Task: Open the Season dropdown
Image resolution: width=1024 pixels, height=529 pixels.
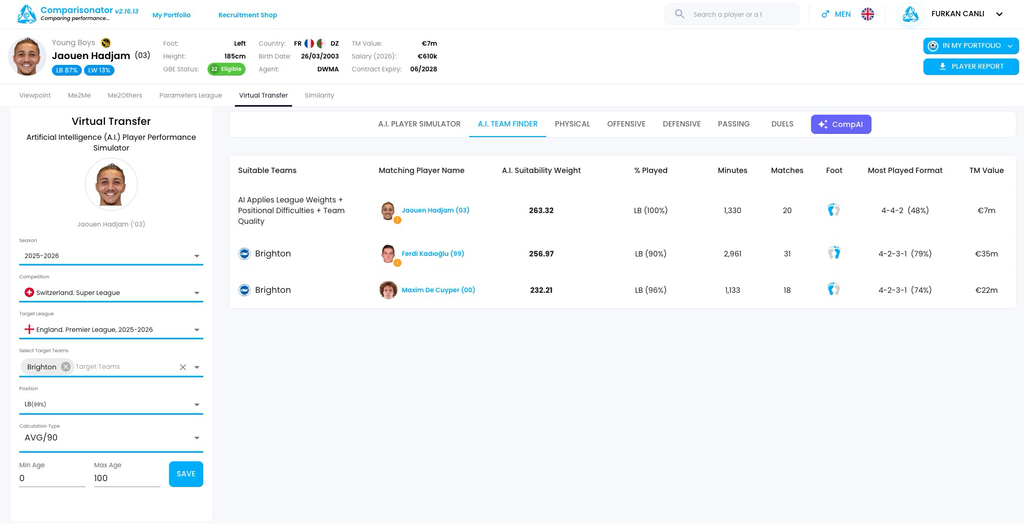Action: (111, 256)
